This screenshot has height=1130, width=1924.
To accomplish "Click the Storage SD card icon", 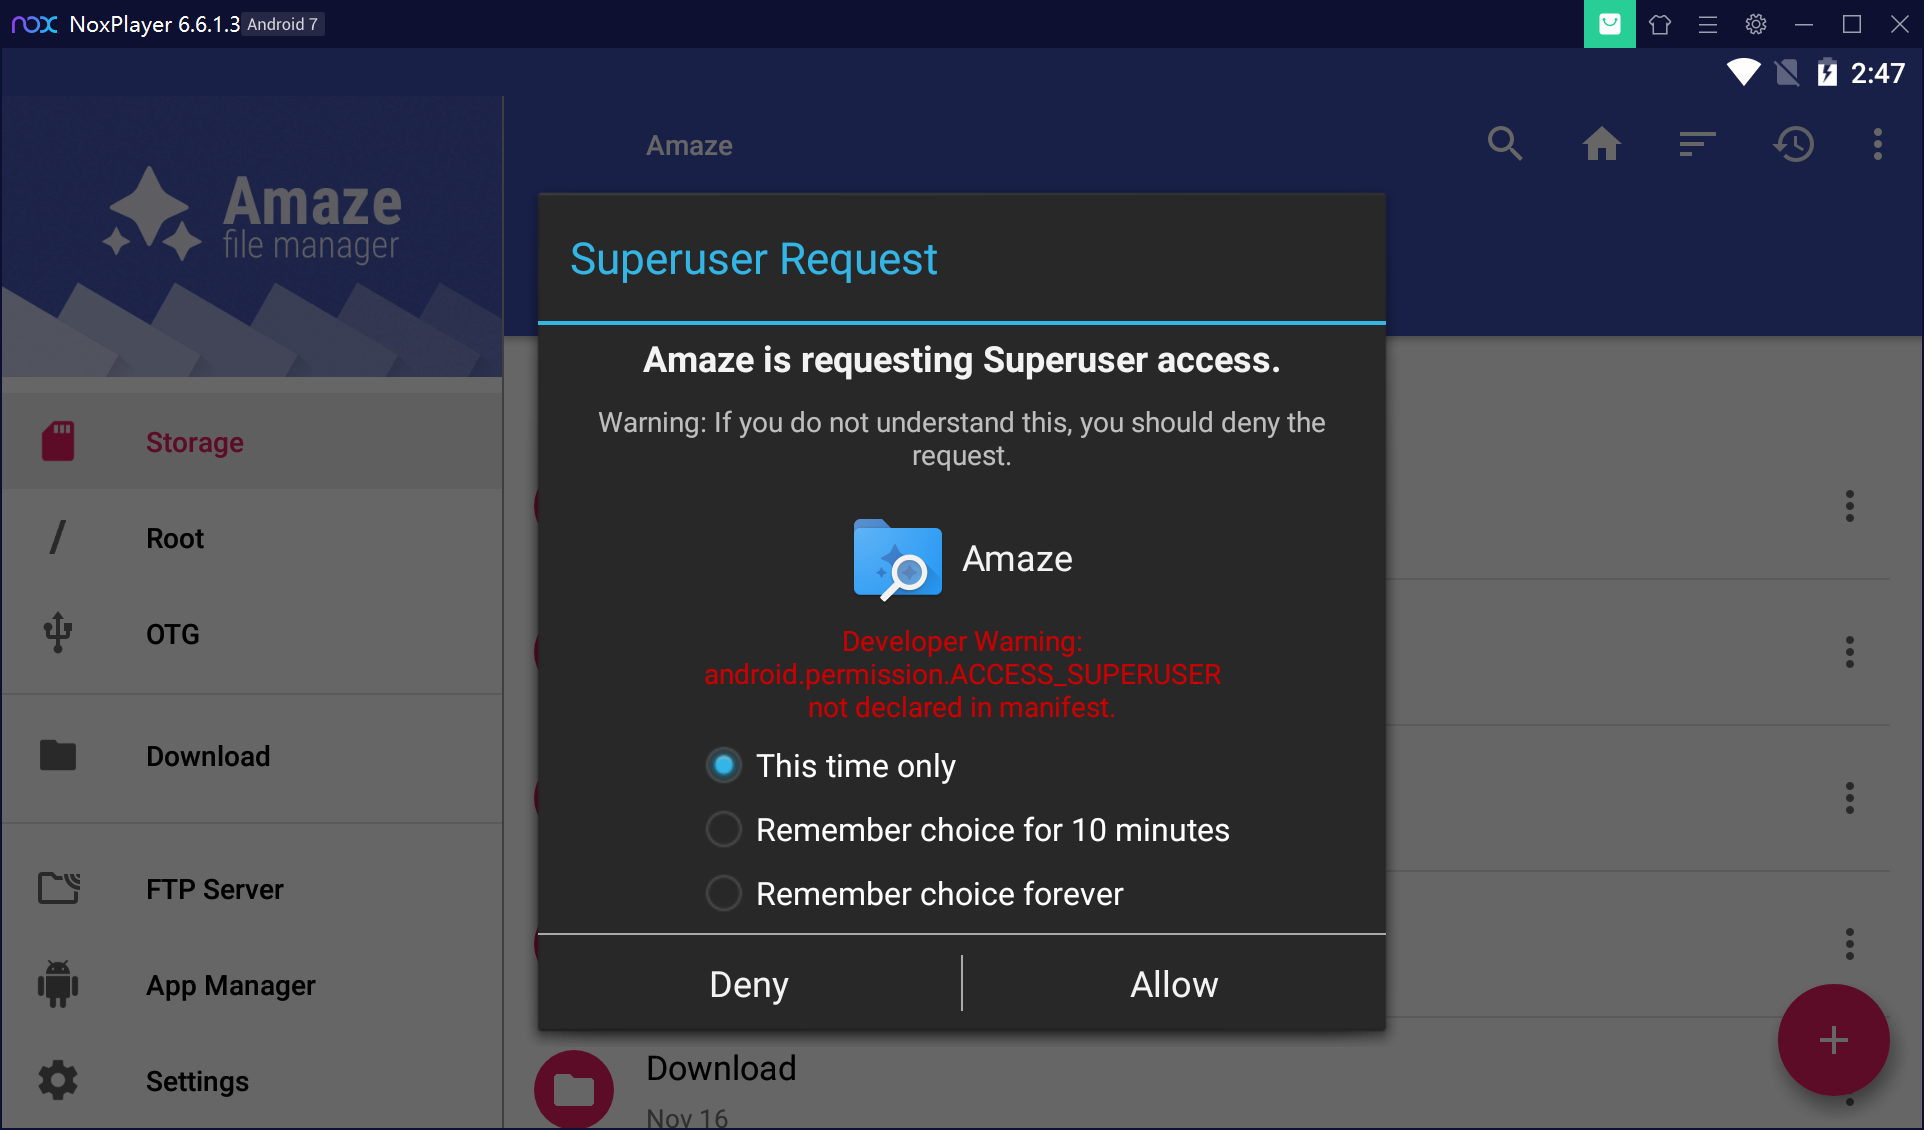I will coord(58,441).
